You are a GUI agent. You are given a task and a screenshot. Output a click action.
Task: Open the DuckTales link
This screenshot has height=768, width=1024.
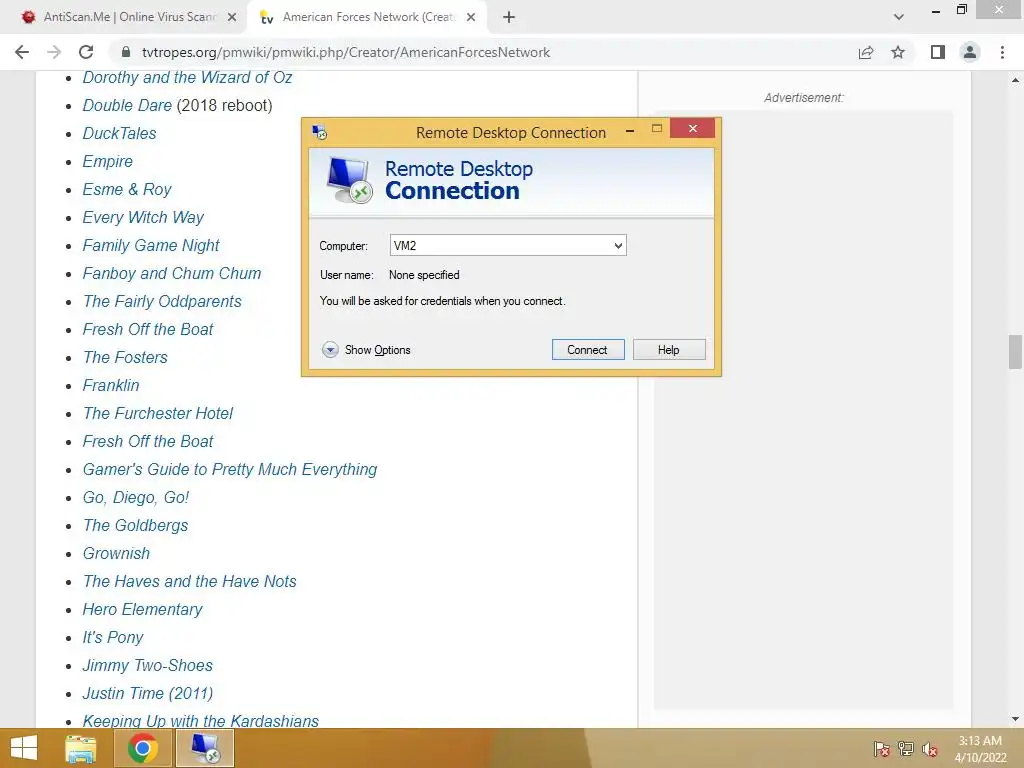[120, 134]
